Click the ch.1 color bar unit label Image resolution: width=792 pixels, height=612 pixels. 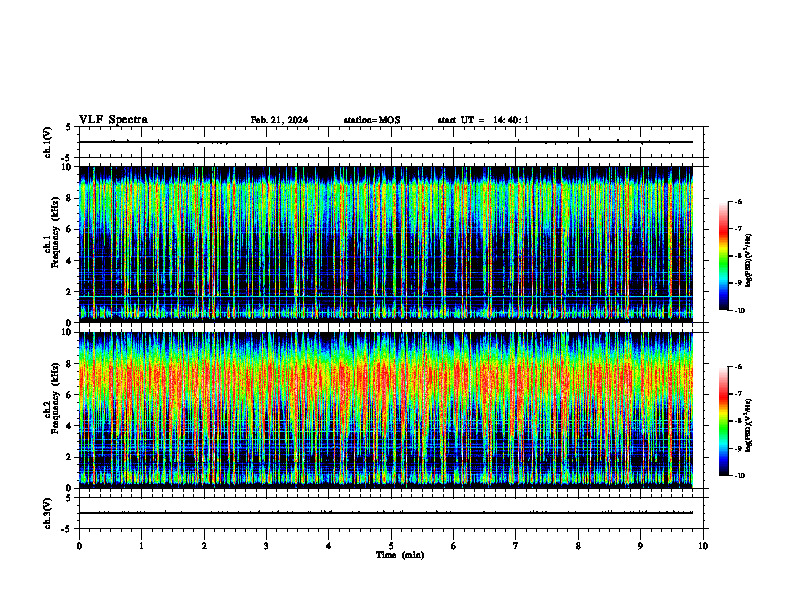click(x=749, y=261)
